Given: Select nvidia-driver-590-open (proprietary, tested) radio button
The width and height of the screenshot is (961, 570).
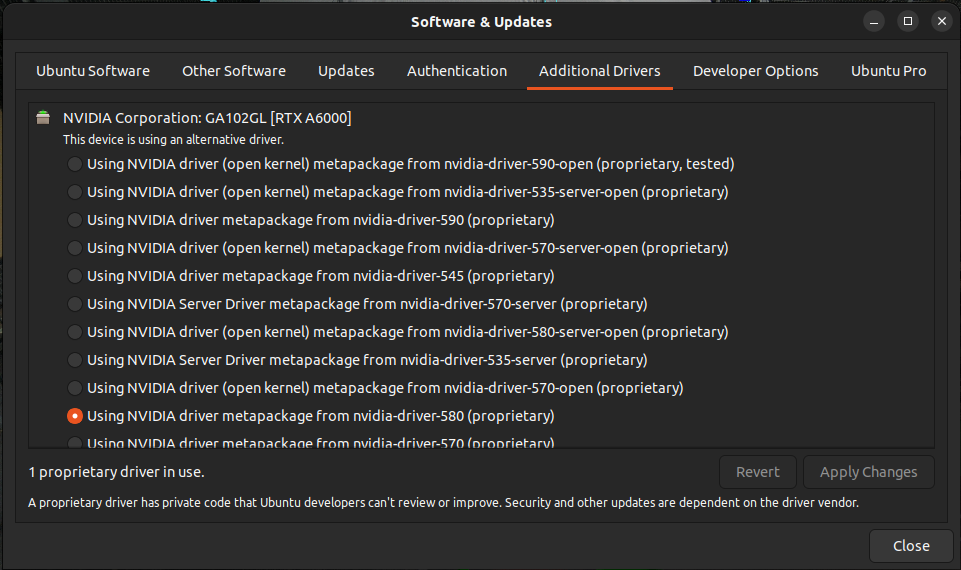Looking at the screenshot, I should pos(75,164).
